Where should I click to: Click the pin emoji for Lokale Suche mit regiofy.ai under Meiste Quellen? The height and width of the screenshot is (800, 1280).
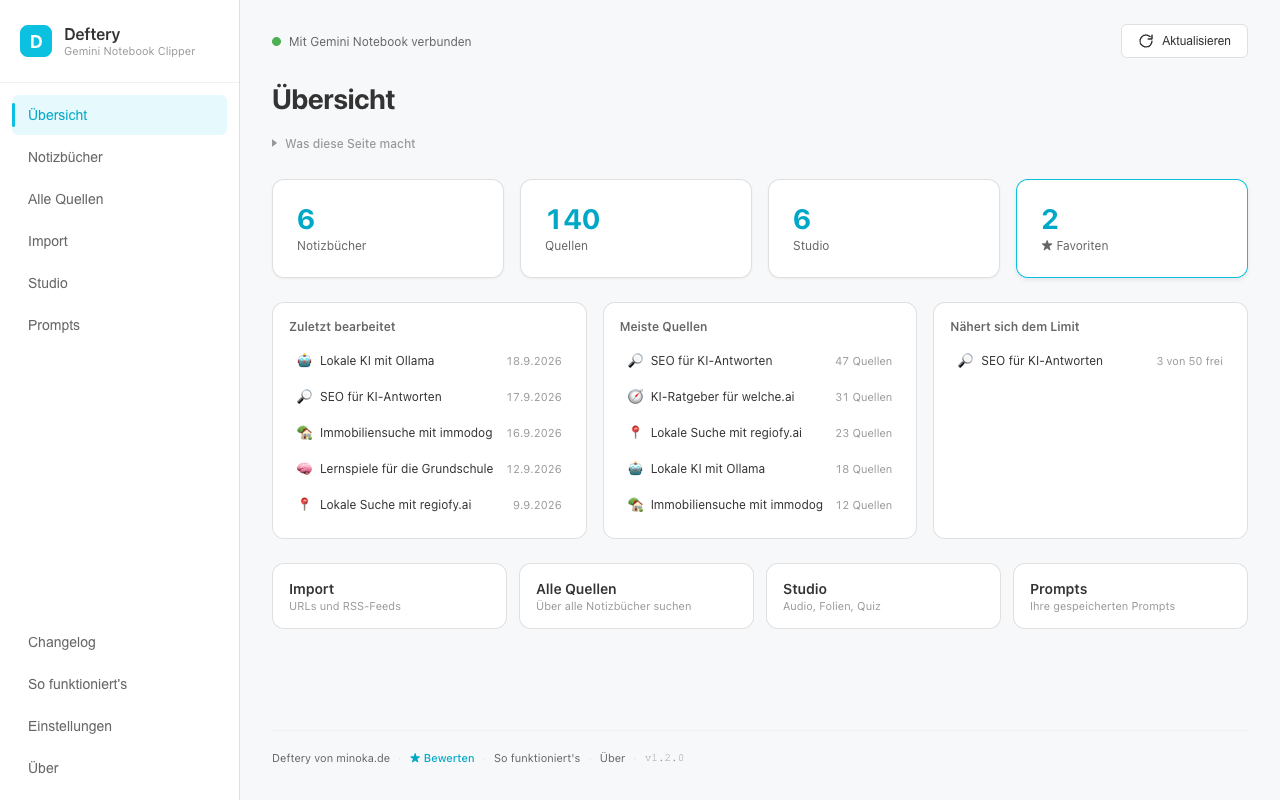coord(635,433)
